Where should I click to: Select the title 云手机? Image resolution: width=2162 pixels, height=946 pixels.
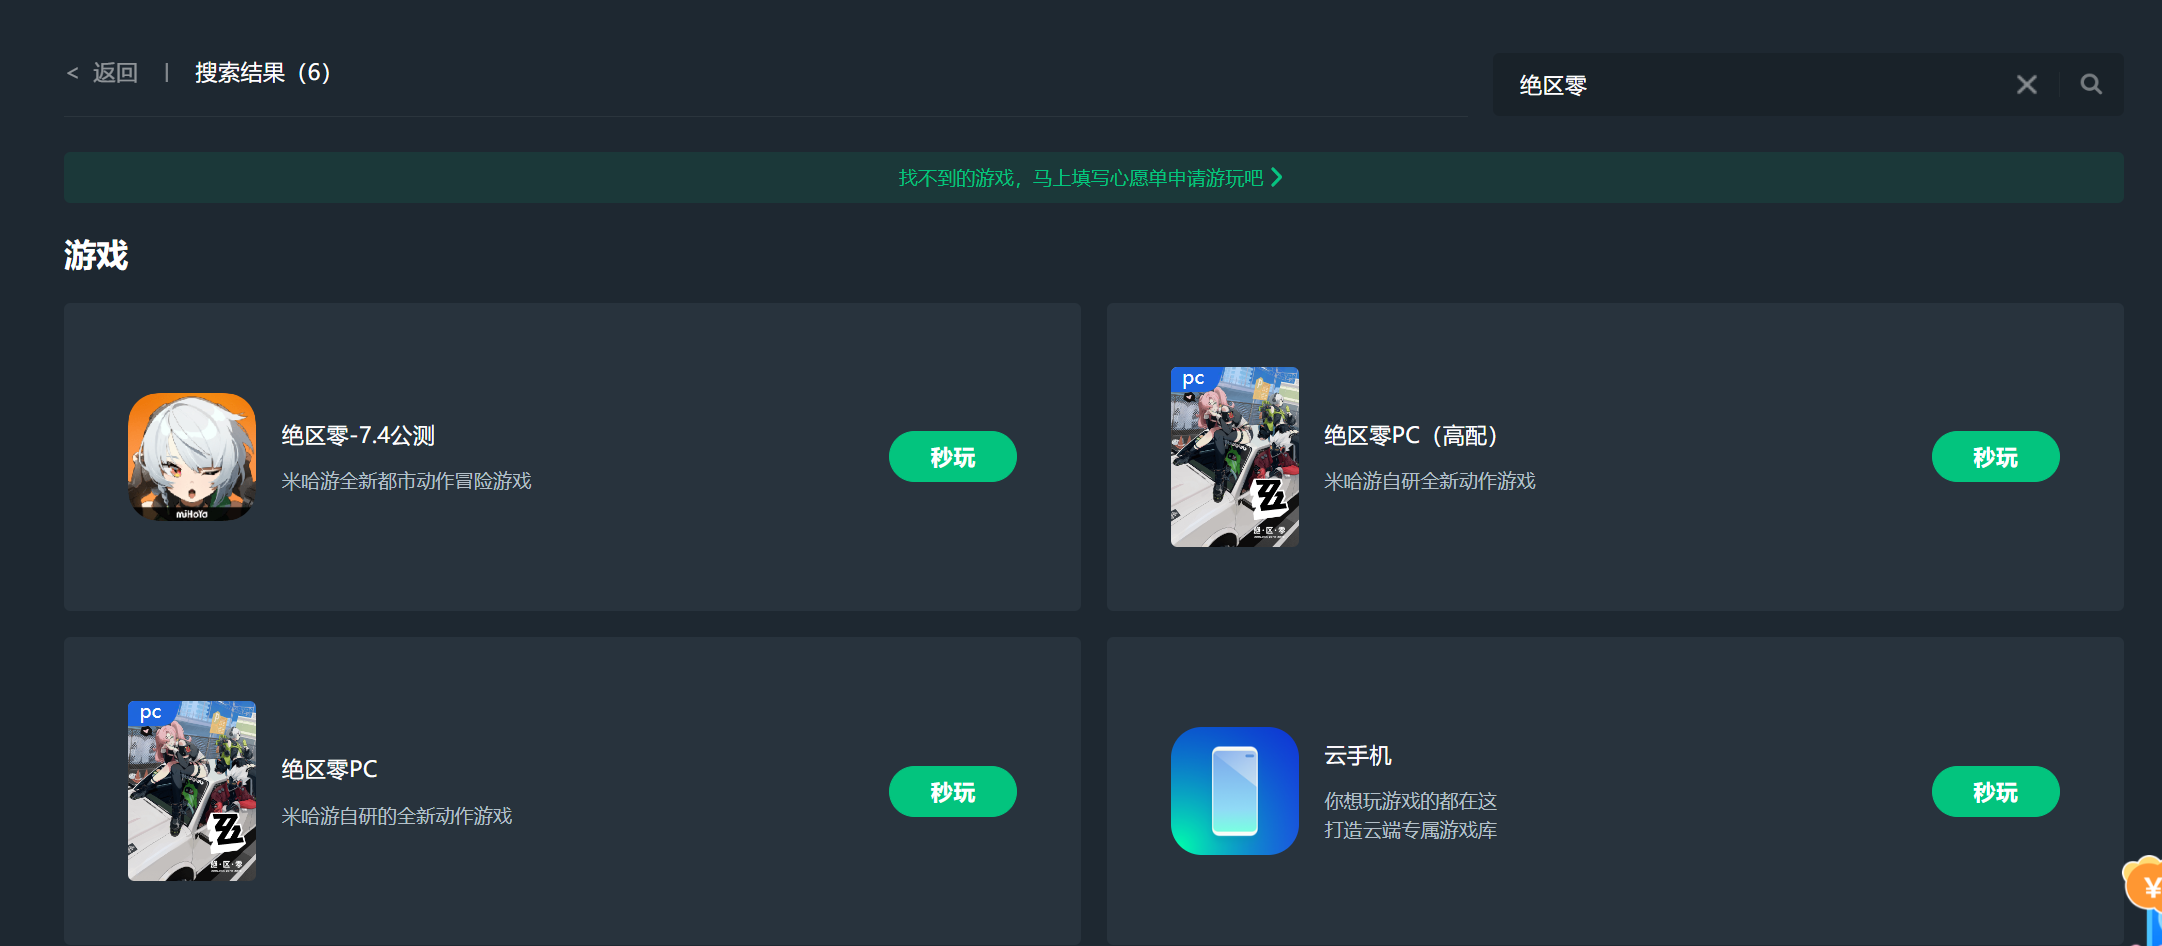pos(1358,756)
